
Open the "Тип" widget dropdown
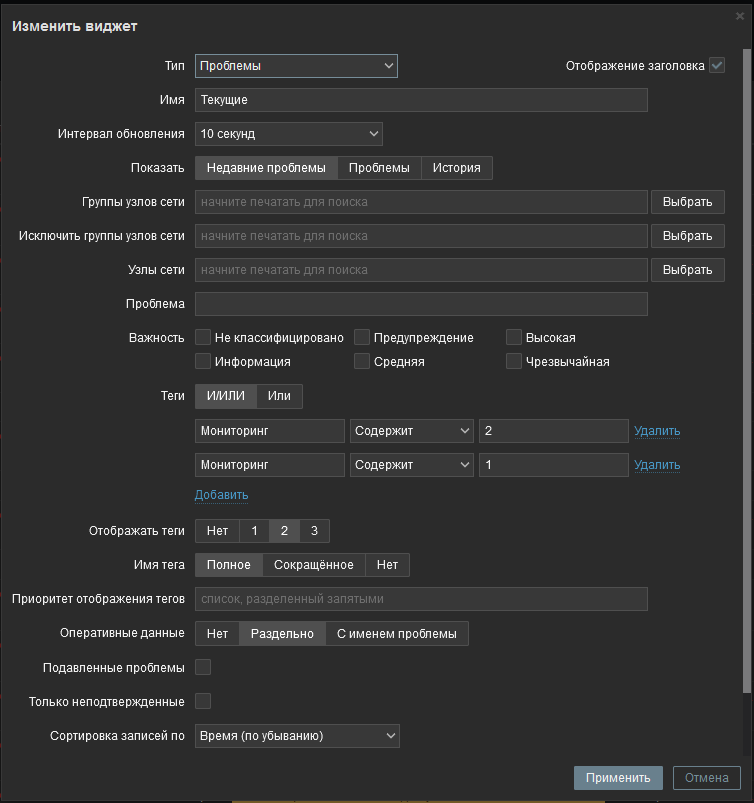tap(296, 66)
